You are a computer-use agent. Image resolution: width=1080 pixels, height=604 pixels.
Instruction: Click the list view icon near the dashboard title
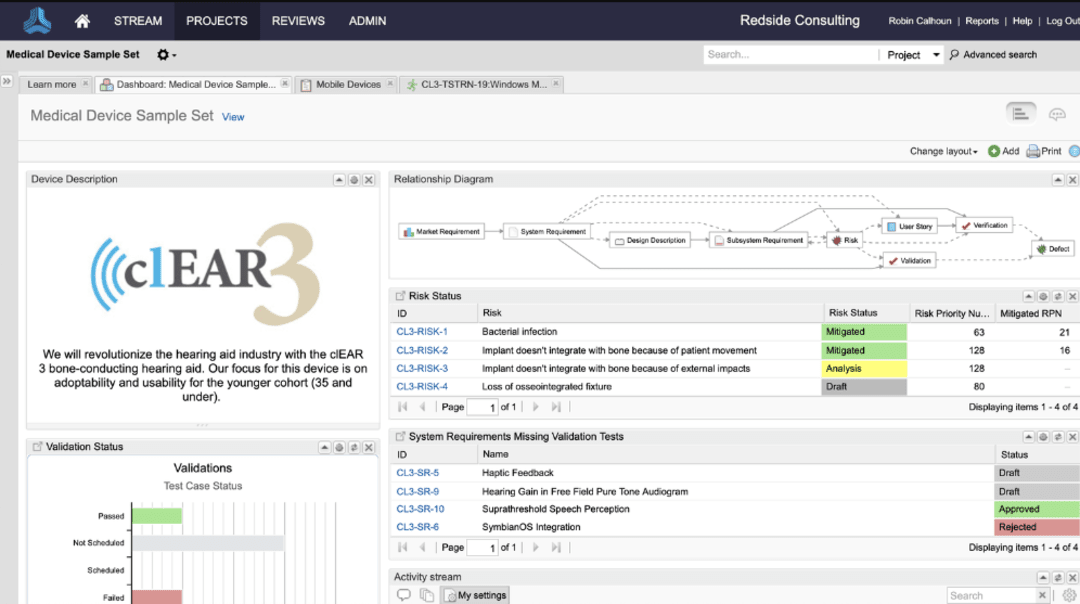coord(1020,113)
